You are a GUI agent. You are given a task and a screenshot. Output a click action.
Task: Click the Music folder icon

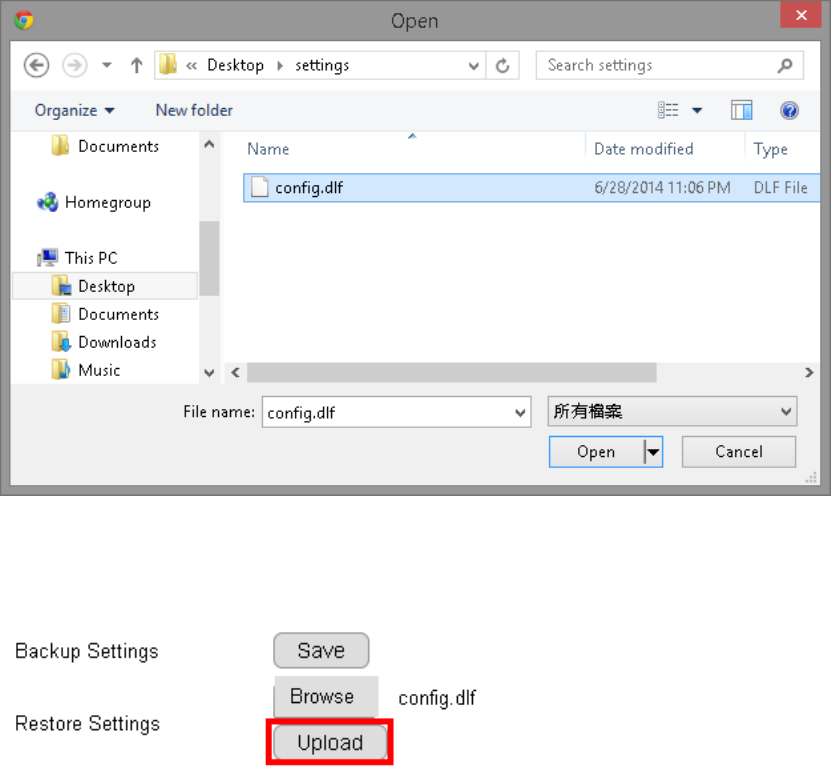61,369
